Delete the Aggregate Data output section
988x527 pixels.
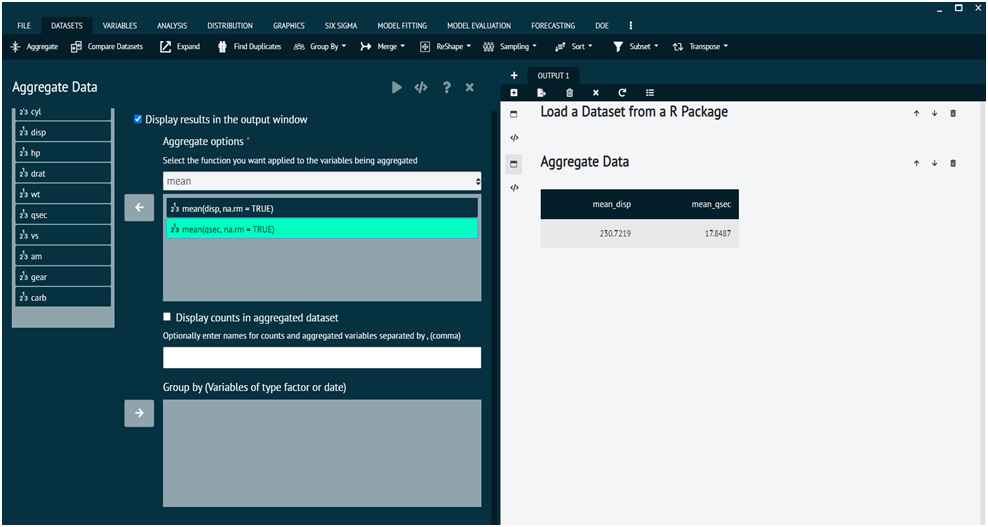953,163
